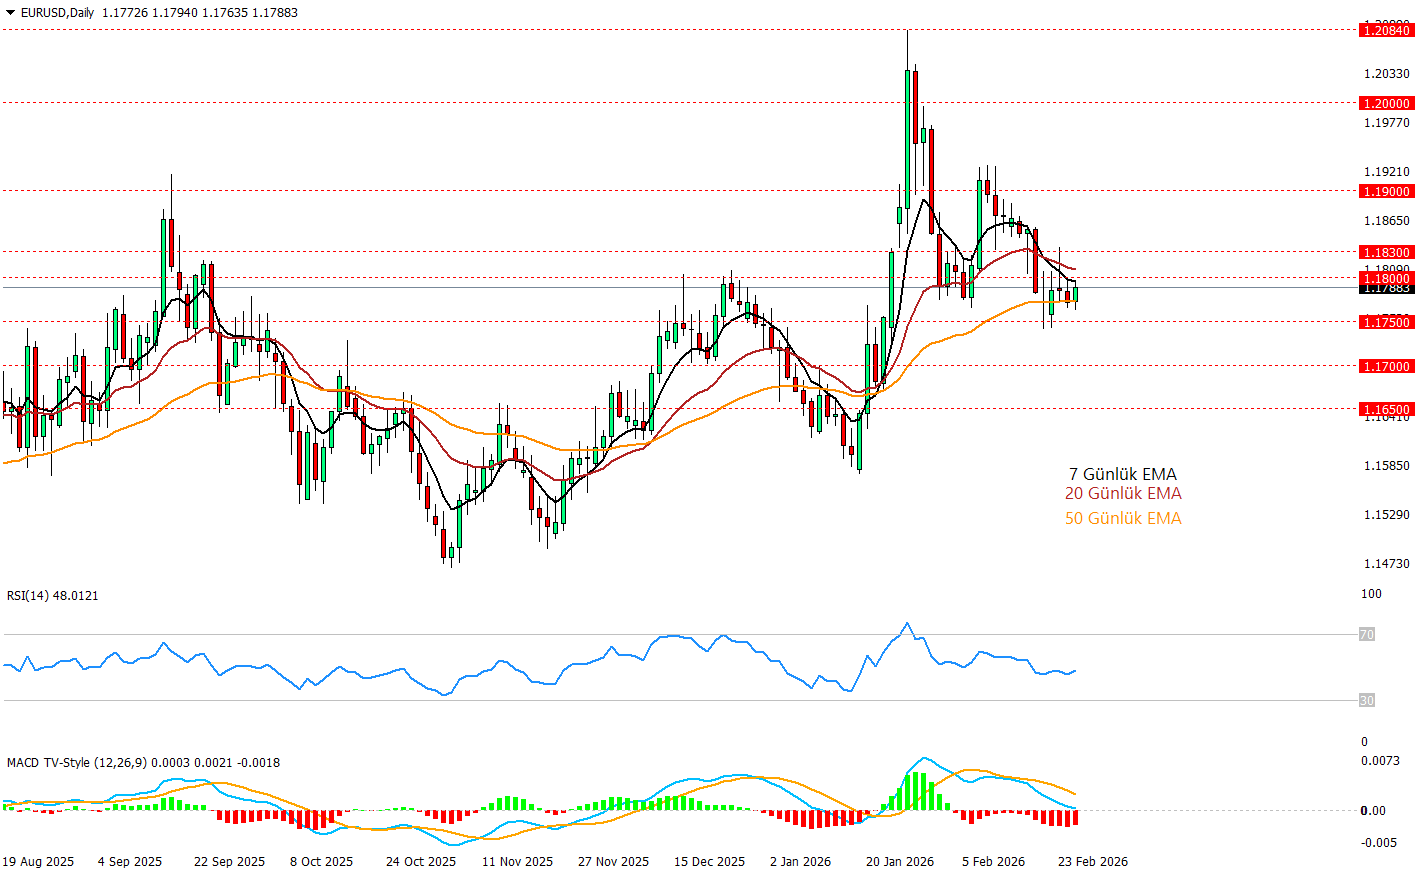Select the RSI 70 overbought level tag
The height and width of the screenshot is (874, 1421).
click(1366, 634)
